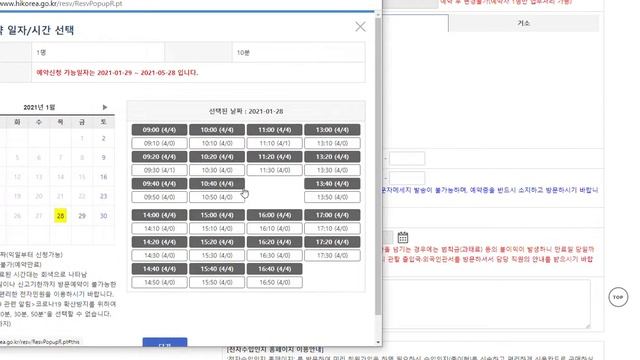Click the full 13:40 (4/4) slot
Image resolution: width=640 pixels, height=360 pixels.
[332, 184]
